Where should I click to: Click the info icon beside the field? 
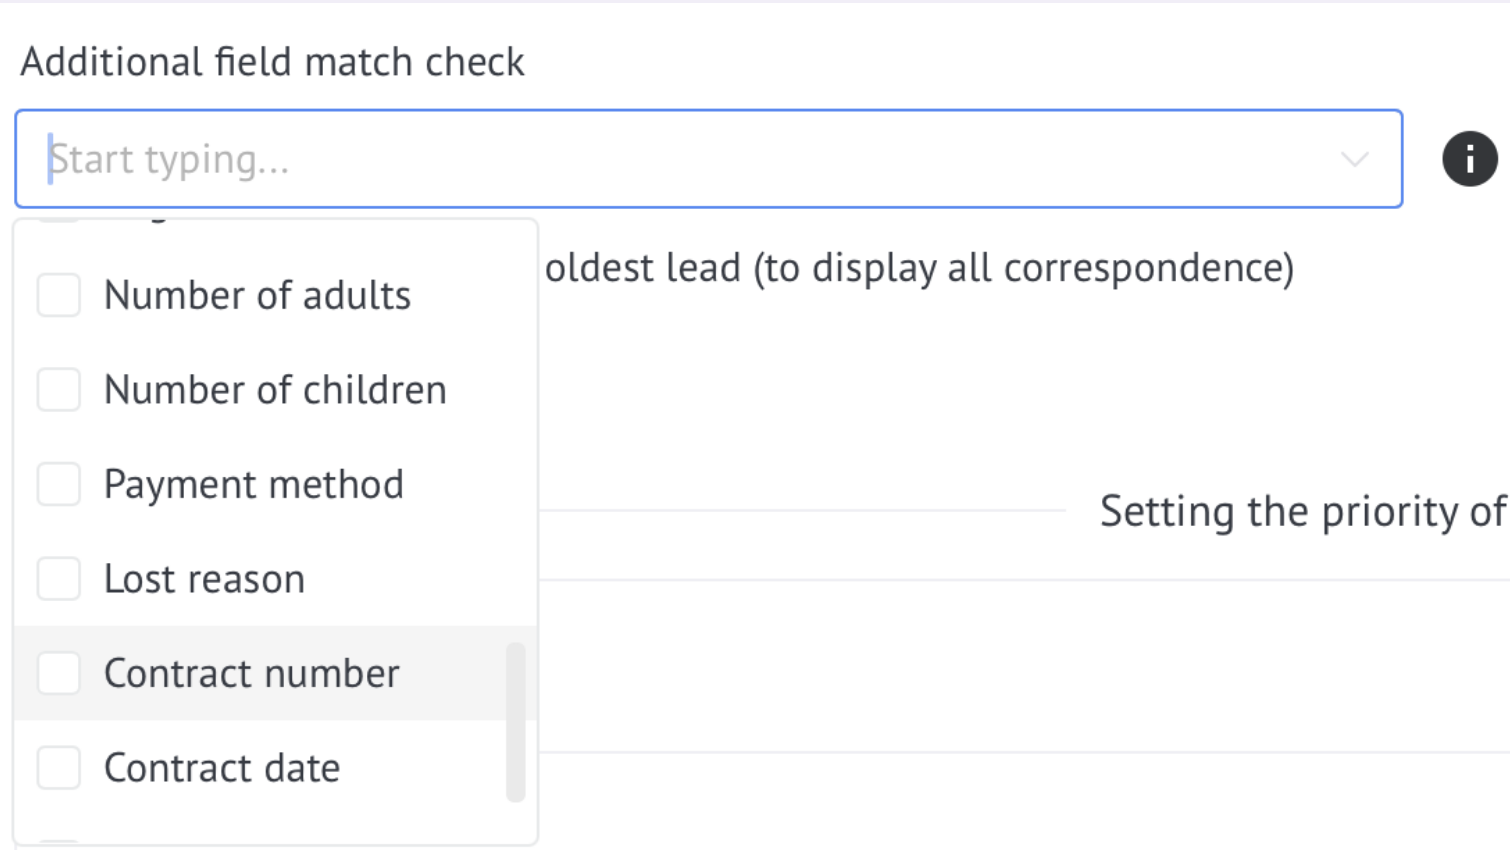click(x=1469, y=159)
